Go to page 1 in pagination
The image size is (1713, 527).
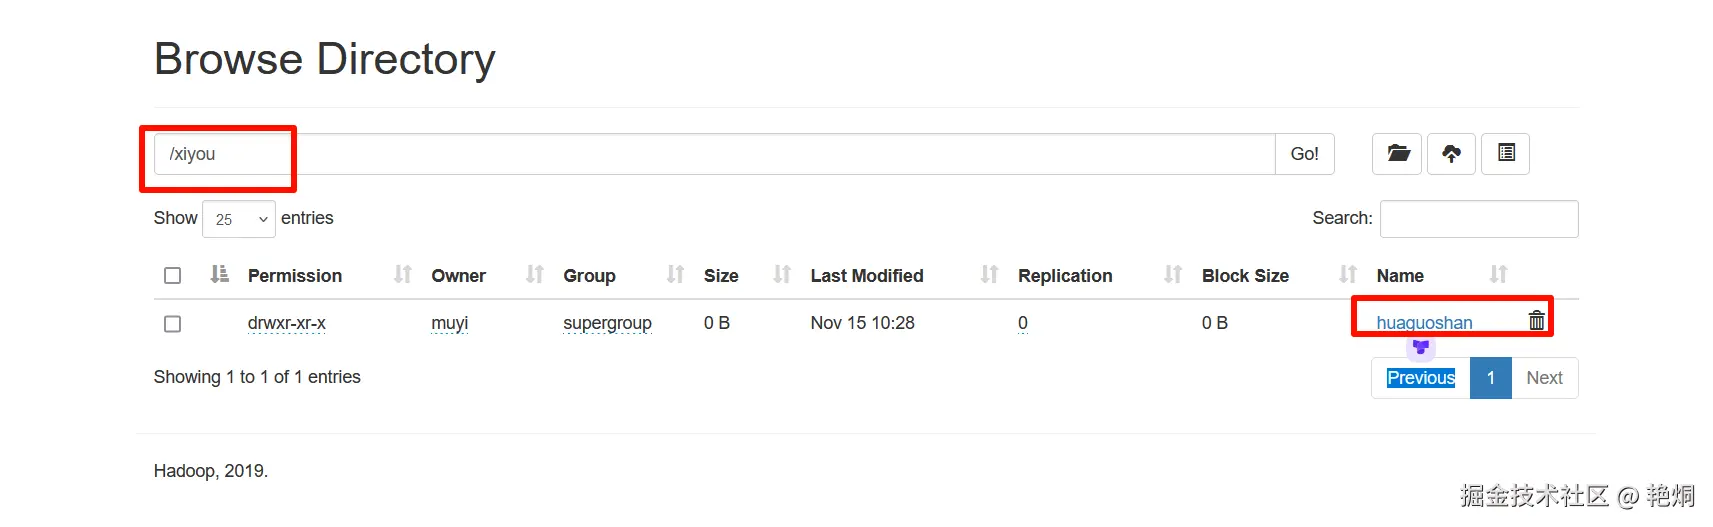pyautogui.click(x=1490, y=378)
